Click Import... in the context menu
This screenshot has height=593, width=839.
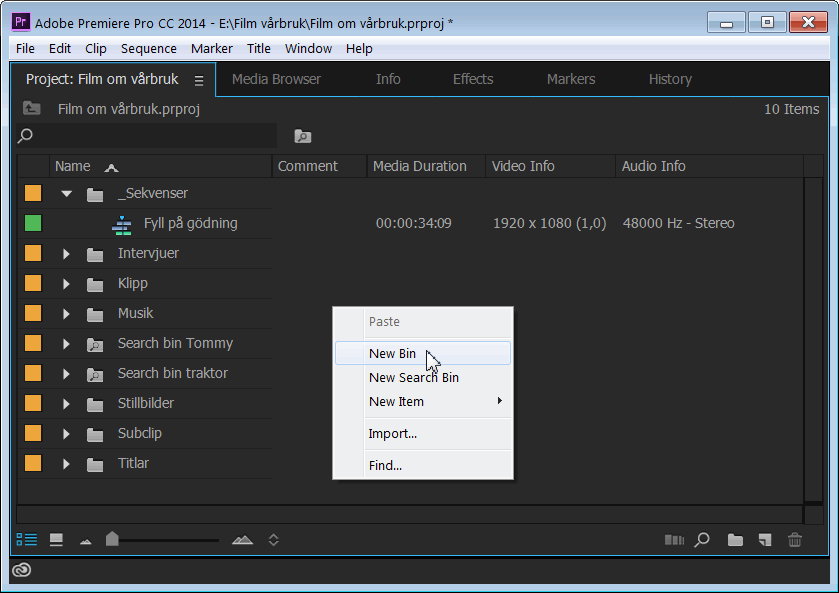click(392, 434)
